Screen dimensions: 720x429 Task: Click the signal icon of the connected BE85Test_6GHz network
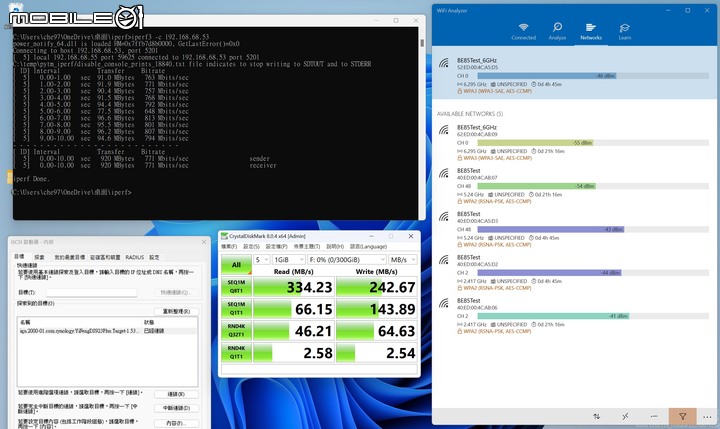tap(444, 63)
